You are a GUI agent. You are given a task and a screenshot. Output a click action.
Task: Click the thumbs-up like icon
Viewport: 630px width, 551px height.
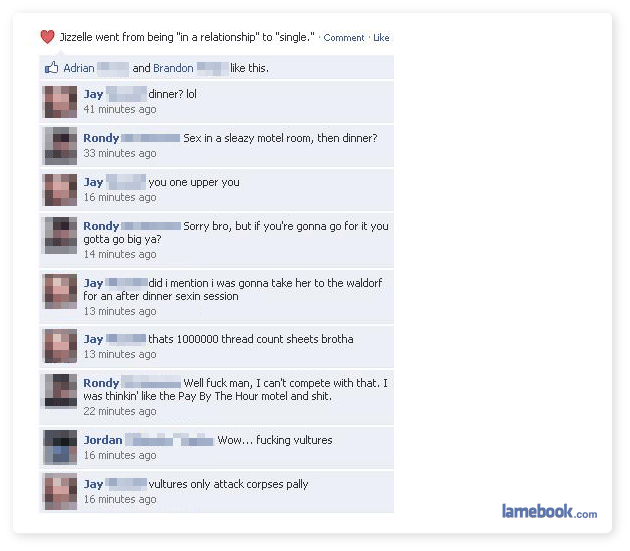click(51, 68)
